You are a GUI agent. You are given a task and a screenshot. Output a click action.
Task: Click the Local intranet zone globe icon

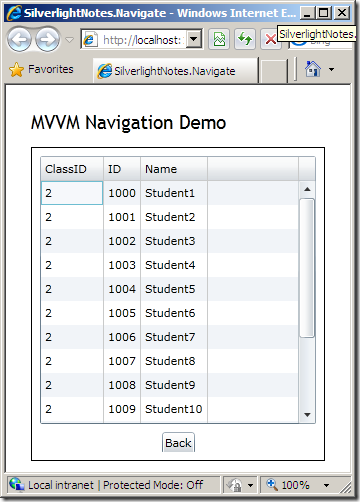point(17,484)
